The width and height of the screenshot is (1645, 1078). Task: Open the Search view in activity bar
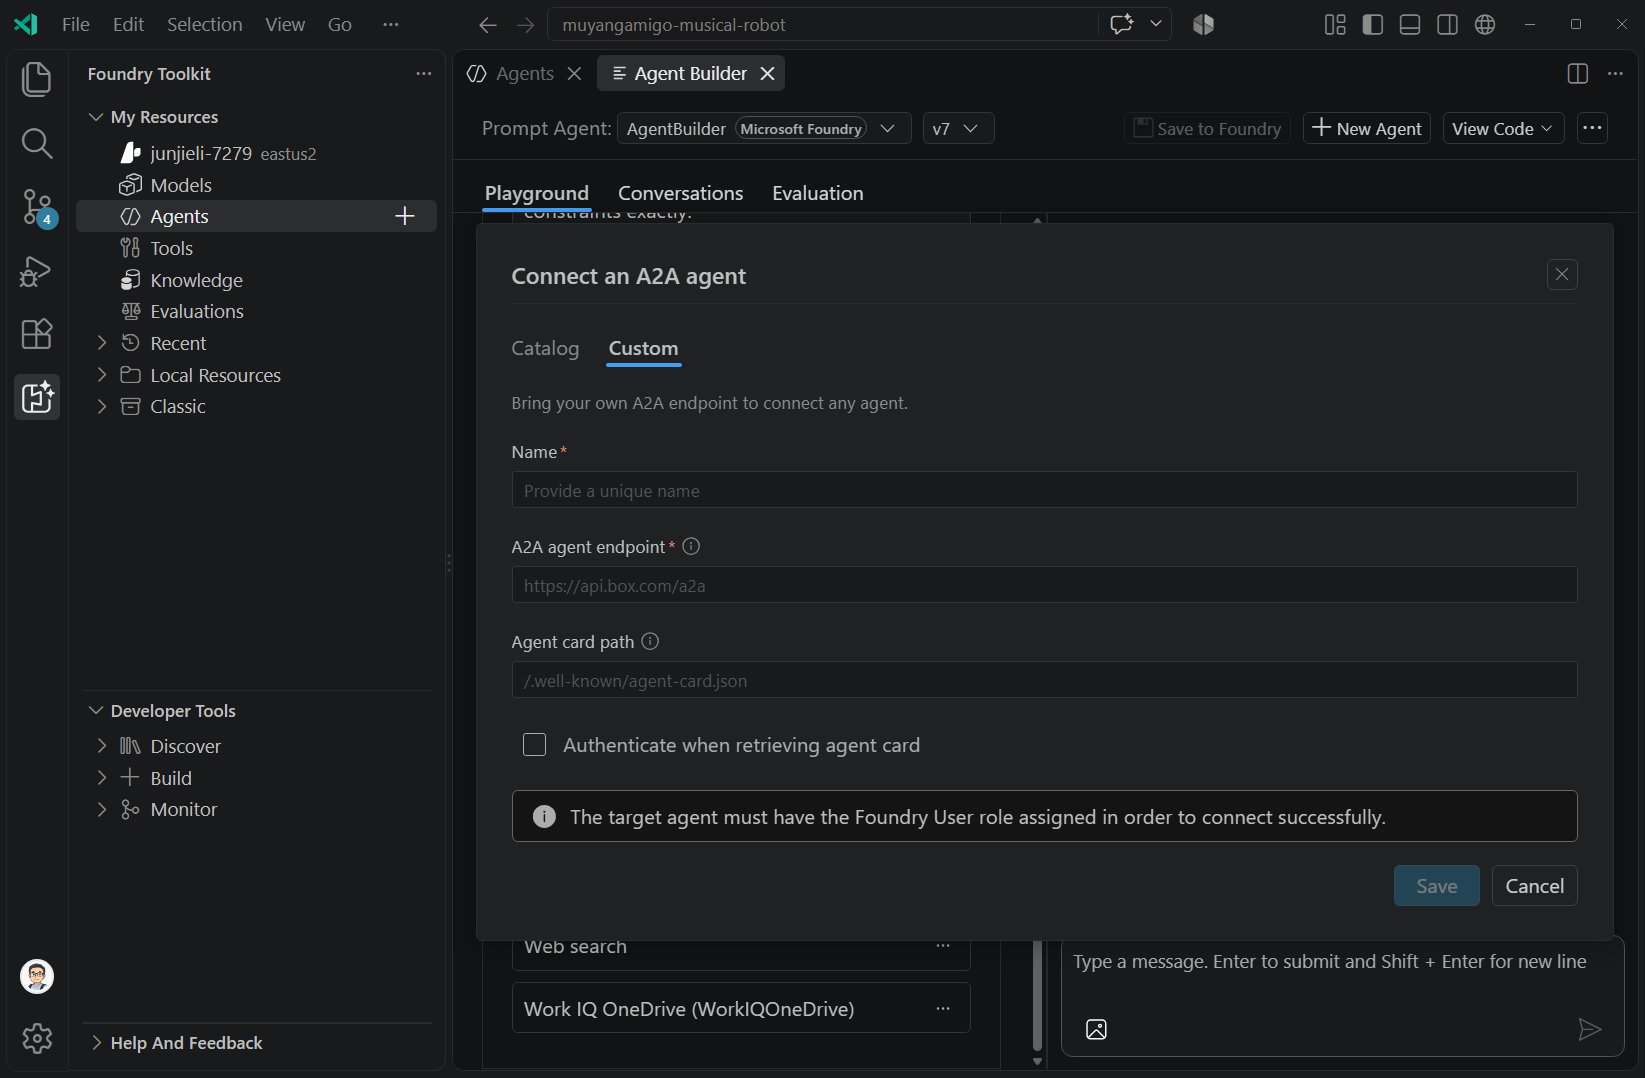37,143
